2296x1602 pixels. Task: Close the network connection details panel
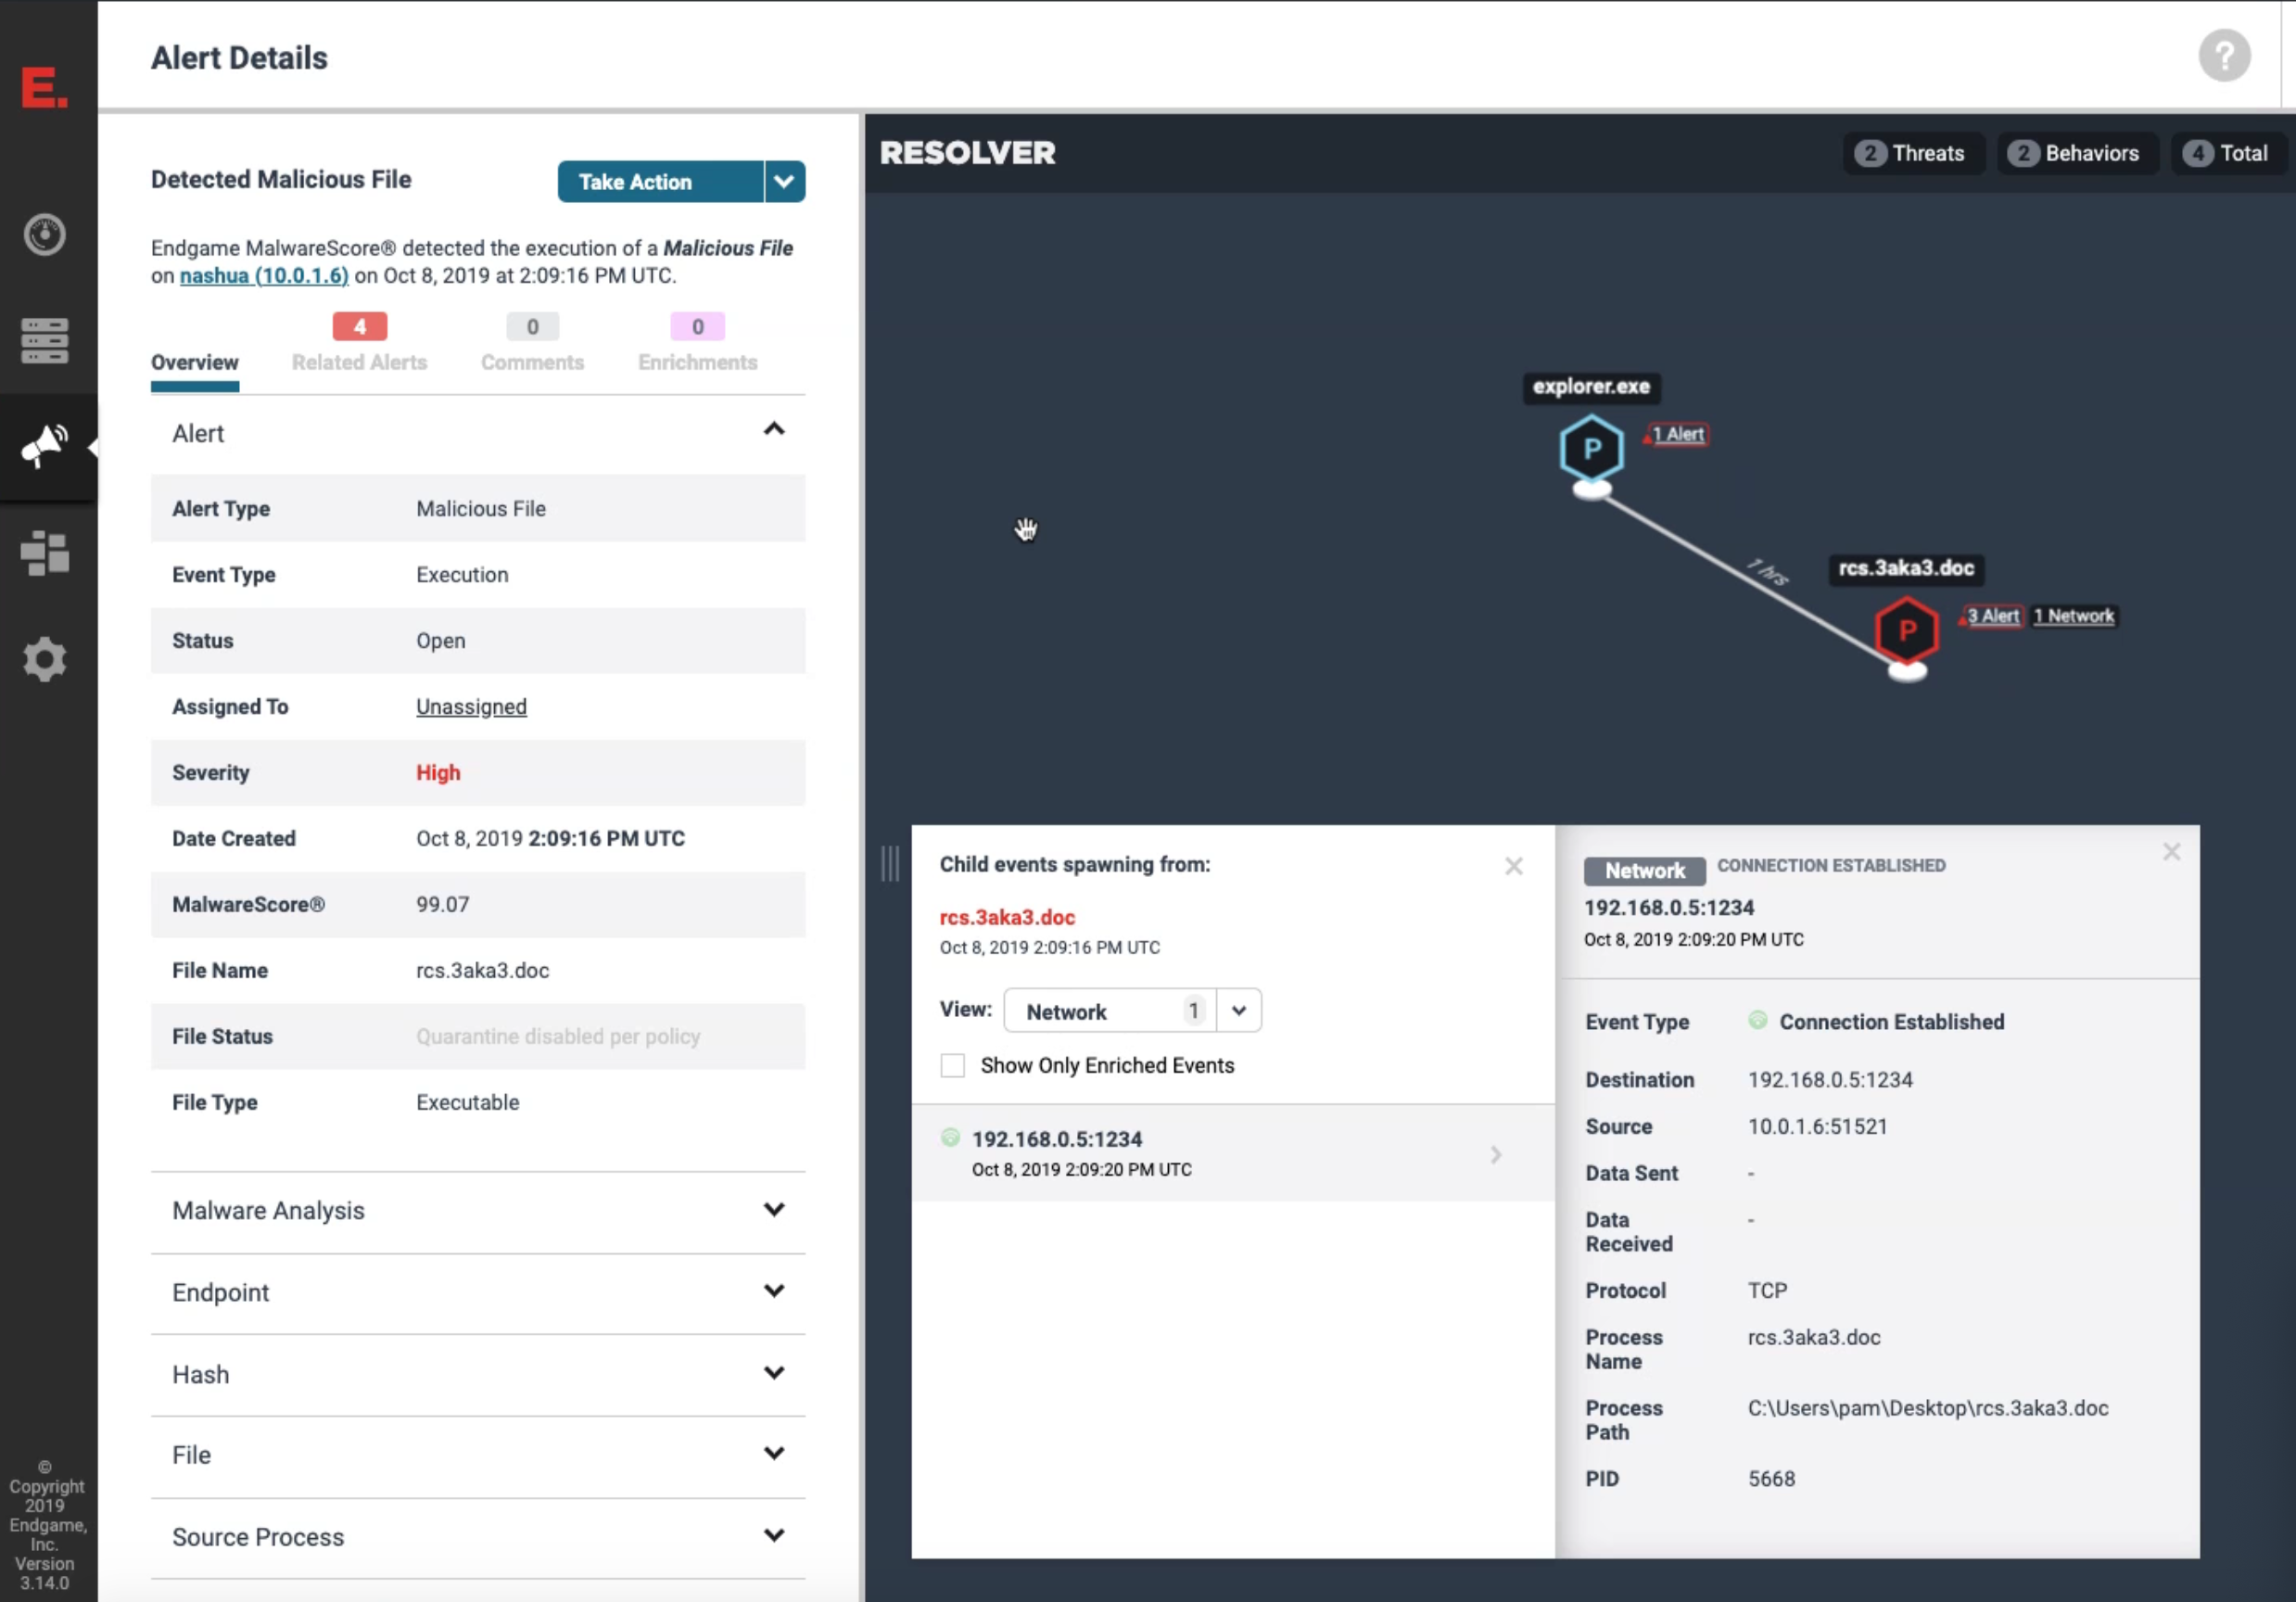click(2171, 852)
